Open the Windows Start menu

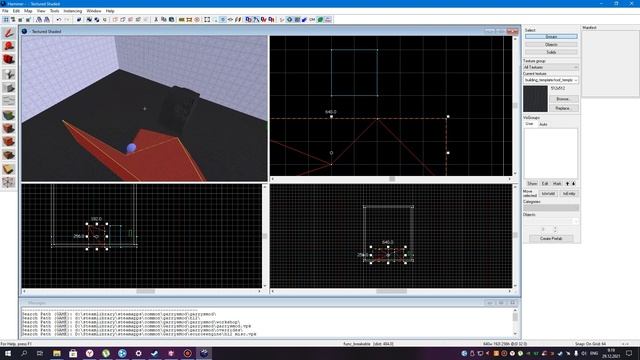tap(8, 353)
